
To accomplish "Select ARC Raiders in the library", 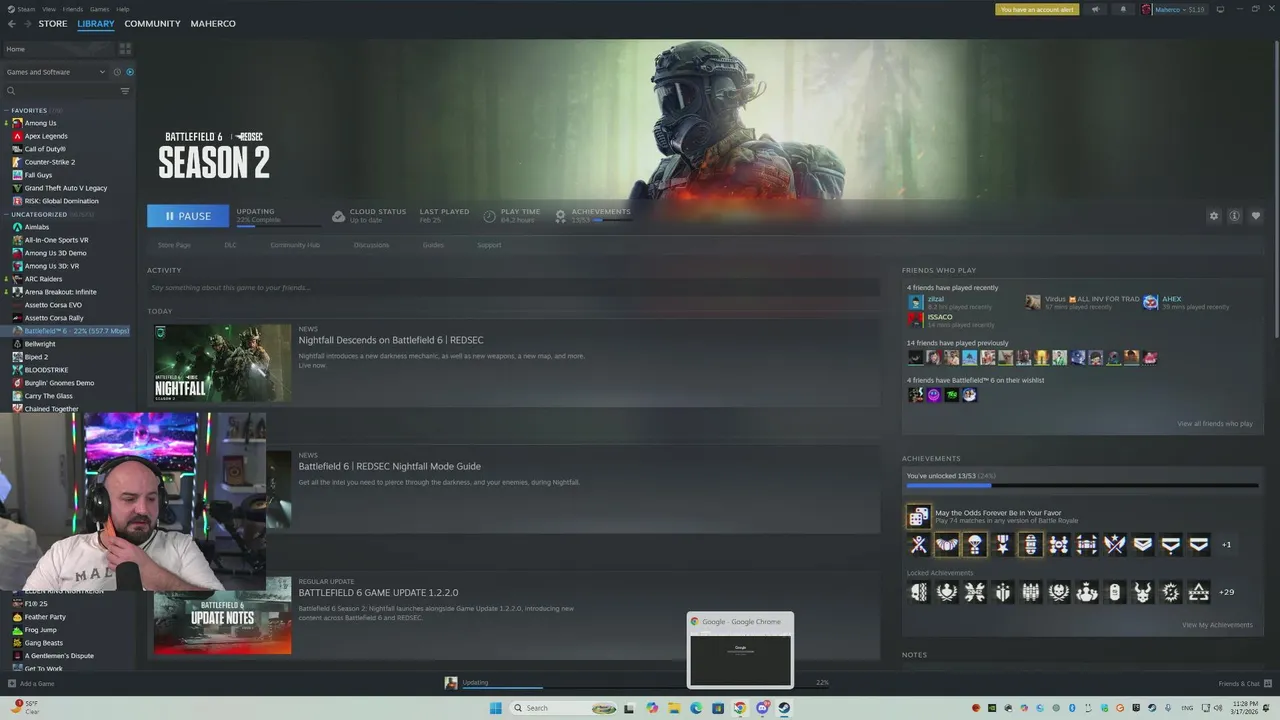I will pyautogui.click(x=42, y=279).
